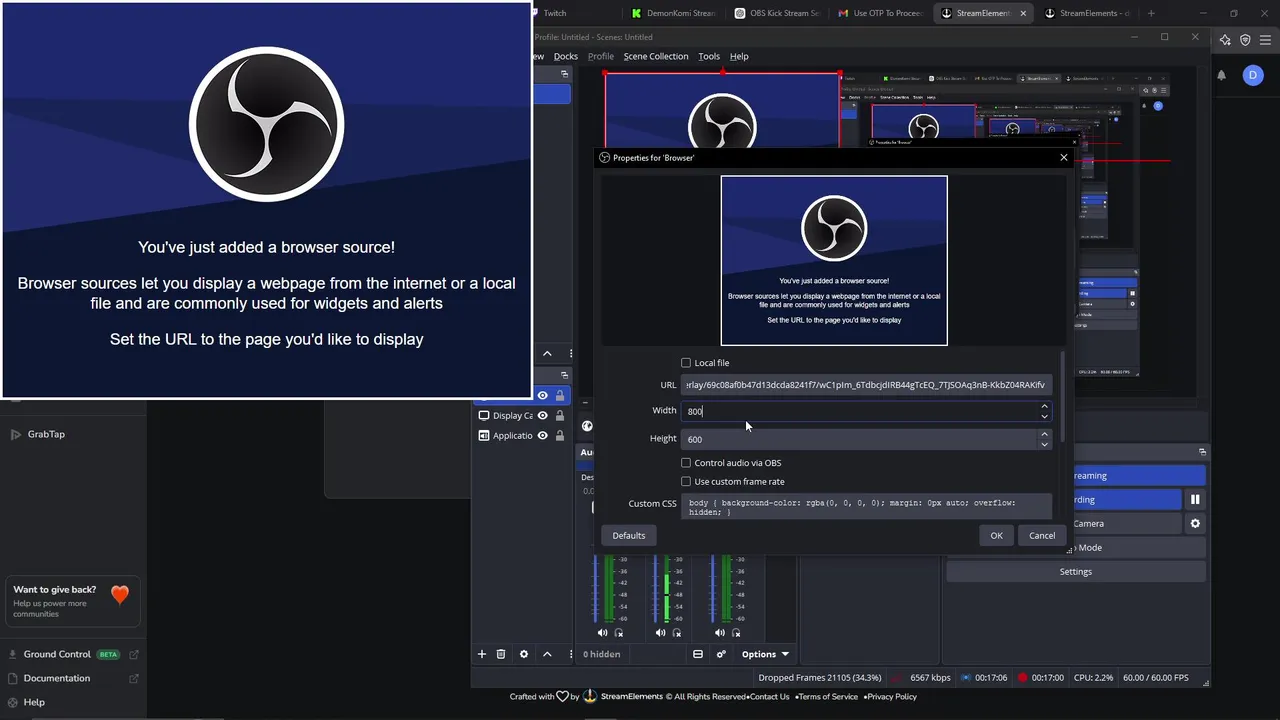1280x720 pixels.
Task: Click the remove source trash icon
Action: (501, 654)
